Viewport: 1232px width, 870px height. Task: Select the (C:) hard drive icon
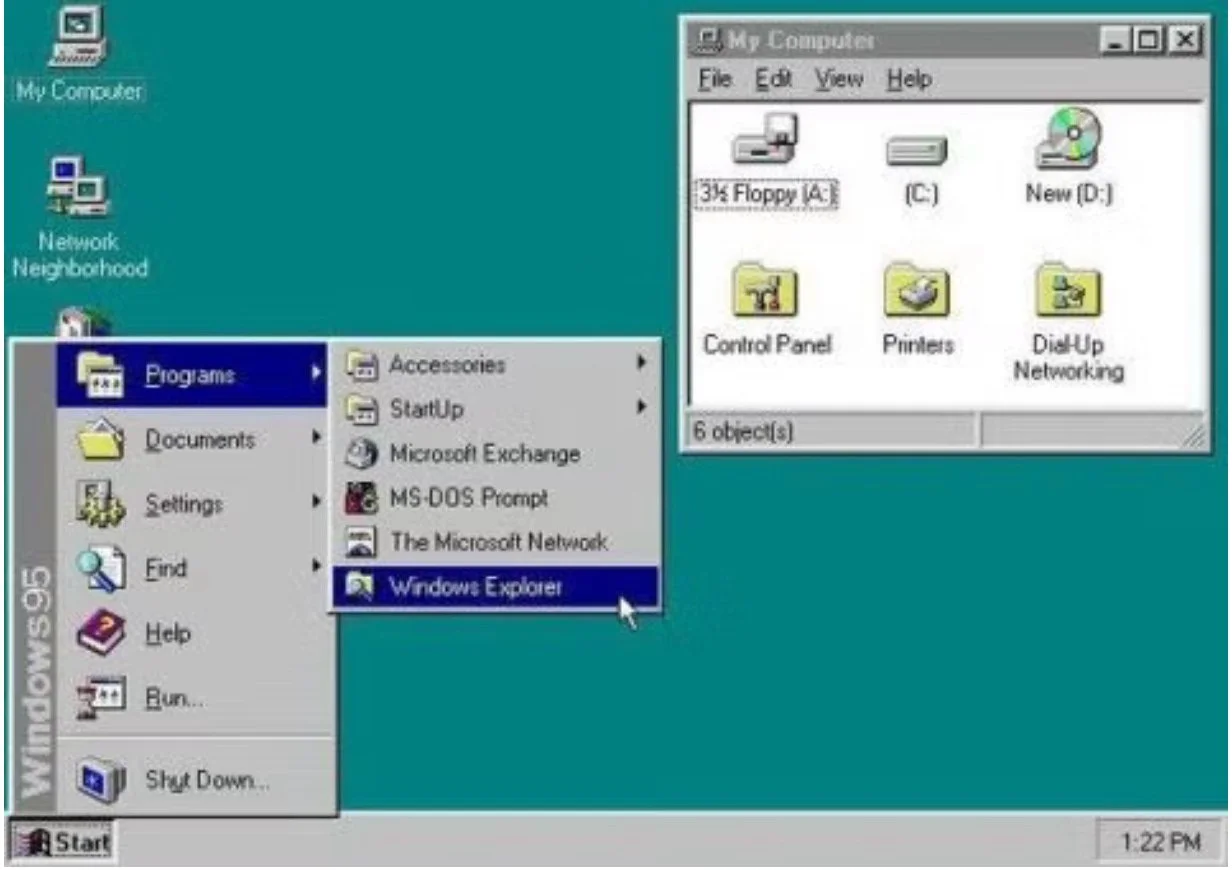click(x=916, y=151)
